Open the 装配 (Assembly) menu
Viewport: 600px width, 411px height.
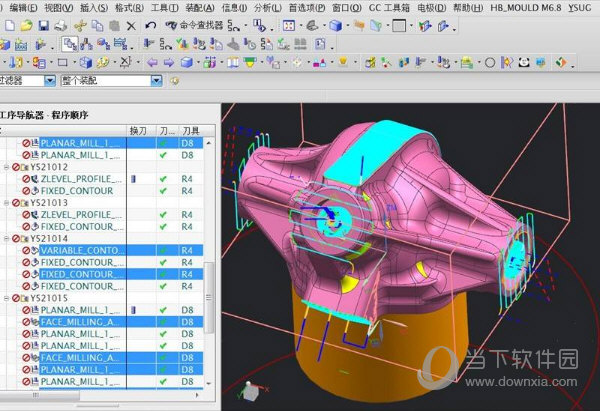200,8
